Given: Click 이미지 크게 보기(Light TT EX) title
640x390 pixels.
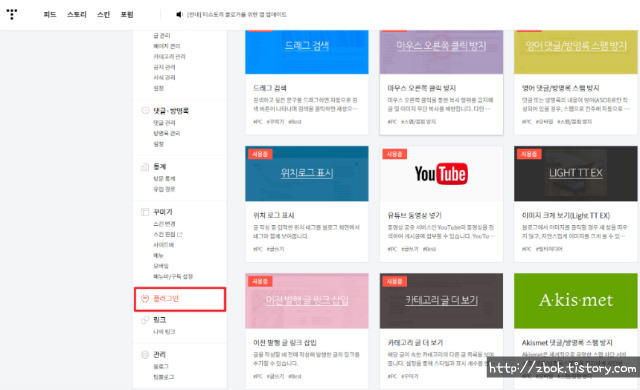Looking at the screenshot, I should (x=566, y=215).
